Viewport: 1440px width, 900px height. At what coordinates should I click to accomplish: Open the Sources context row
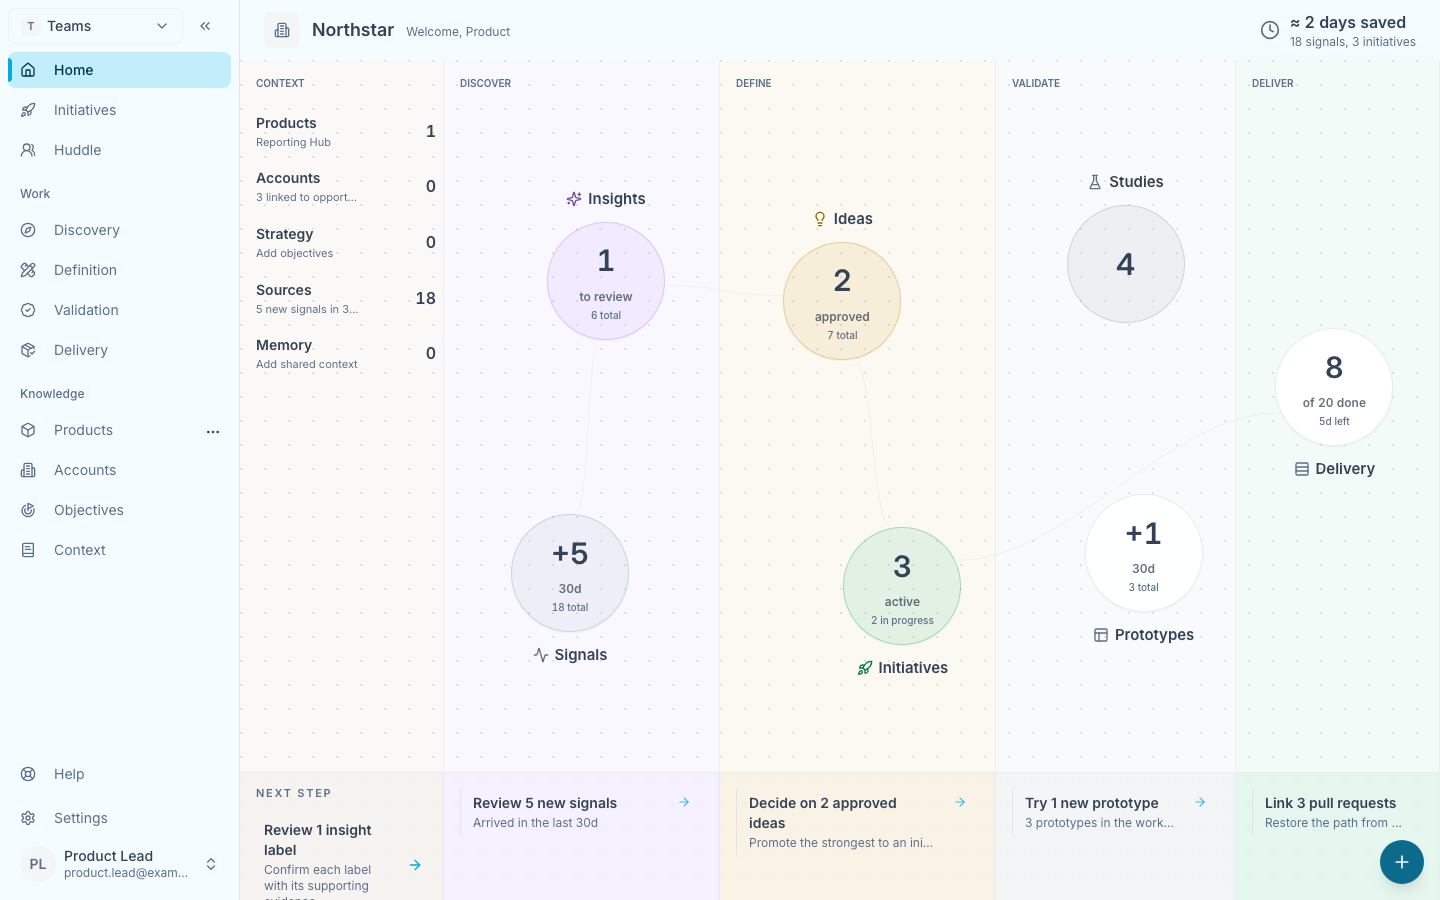click(345, 299)
